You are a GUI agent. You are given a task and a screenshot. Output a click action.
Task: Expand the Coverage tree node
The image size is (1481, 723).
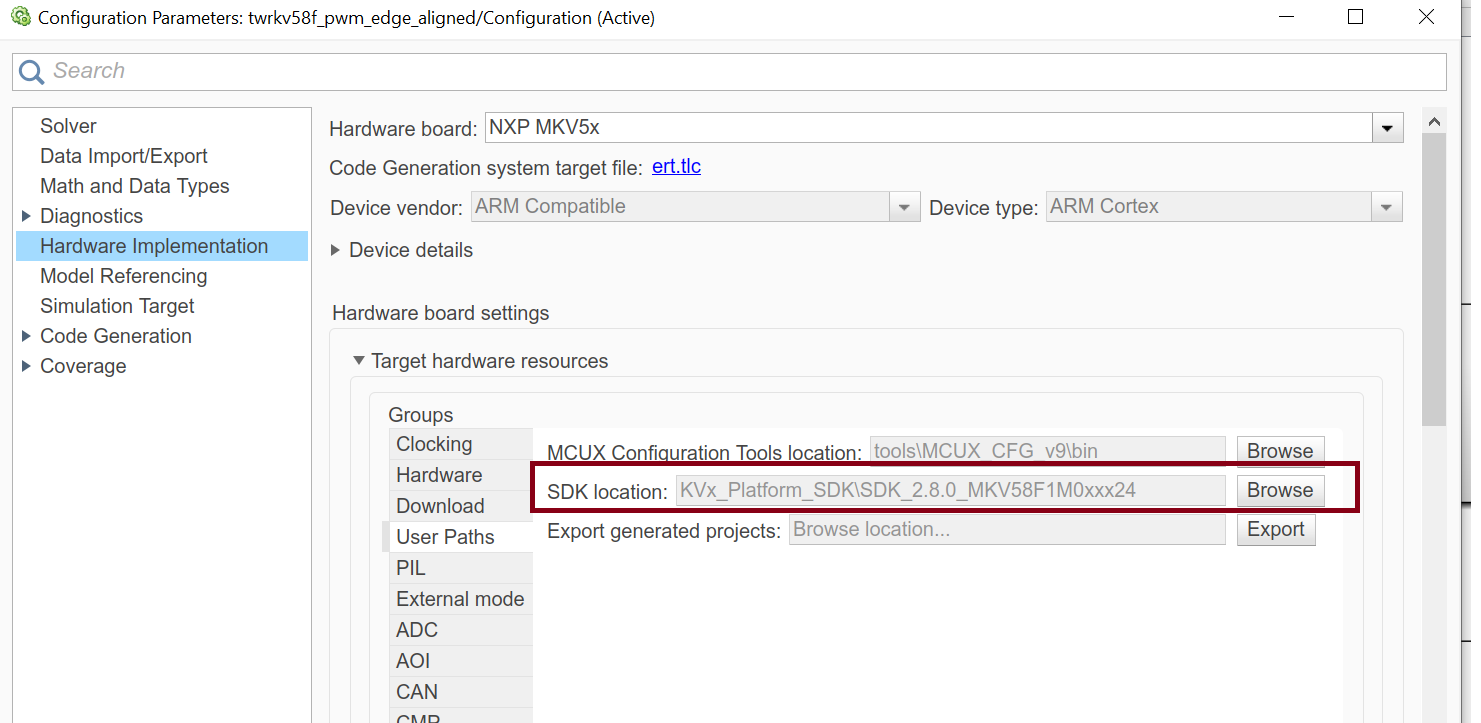click(x=26, y=366)
